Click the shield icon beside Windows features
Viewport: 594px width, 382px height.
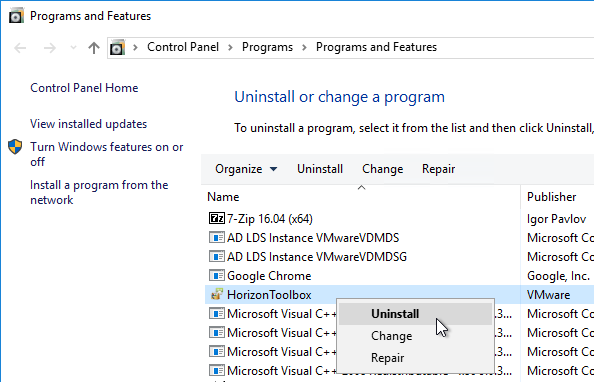tap(15, 147)
